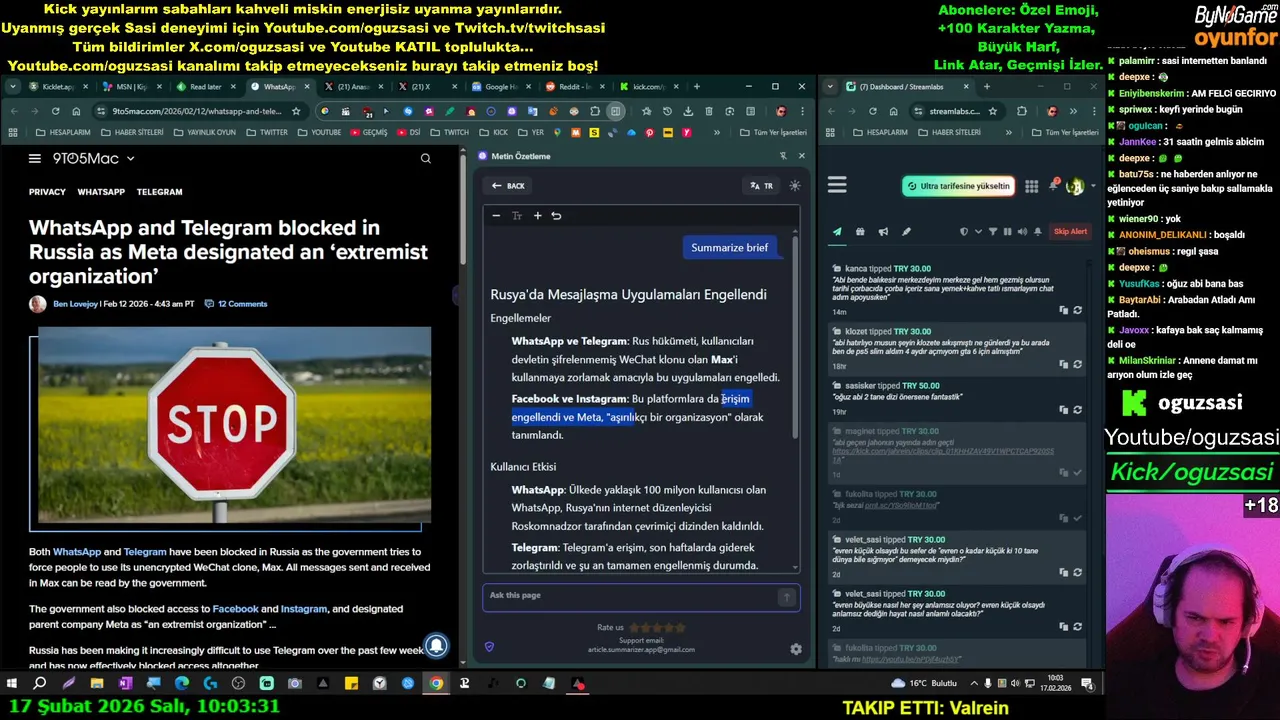Click 'Ultra tarifesine yükseltin' button
The height and width of the screenshot is (720, 1280).
[958, 186]
